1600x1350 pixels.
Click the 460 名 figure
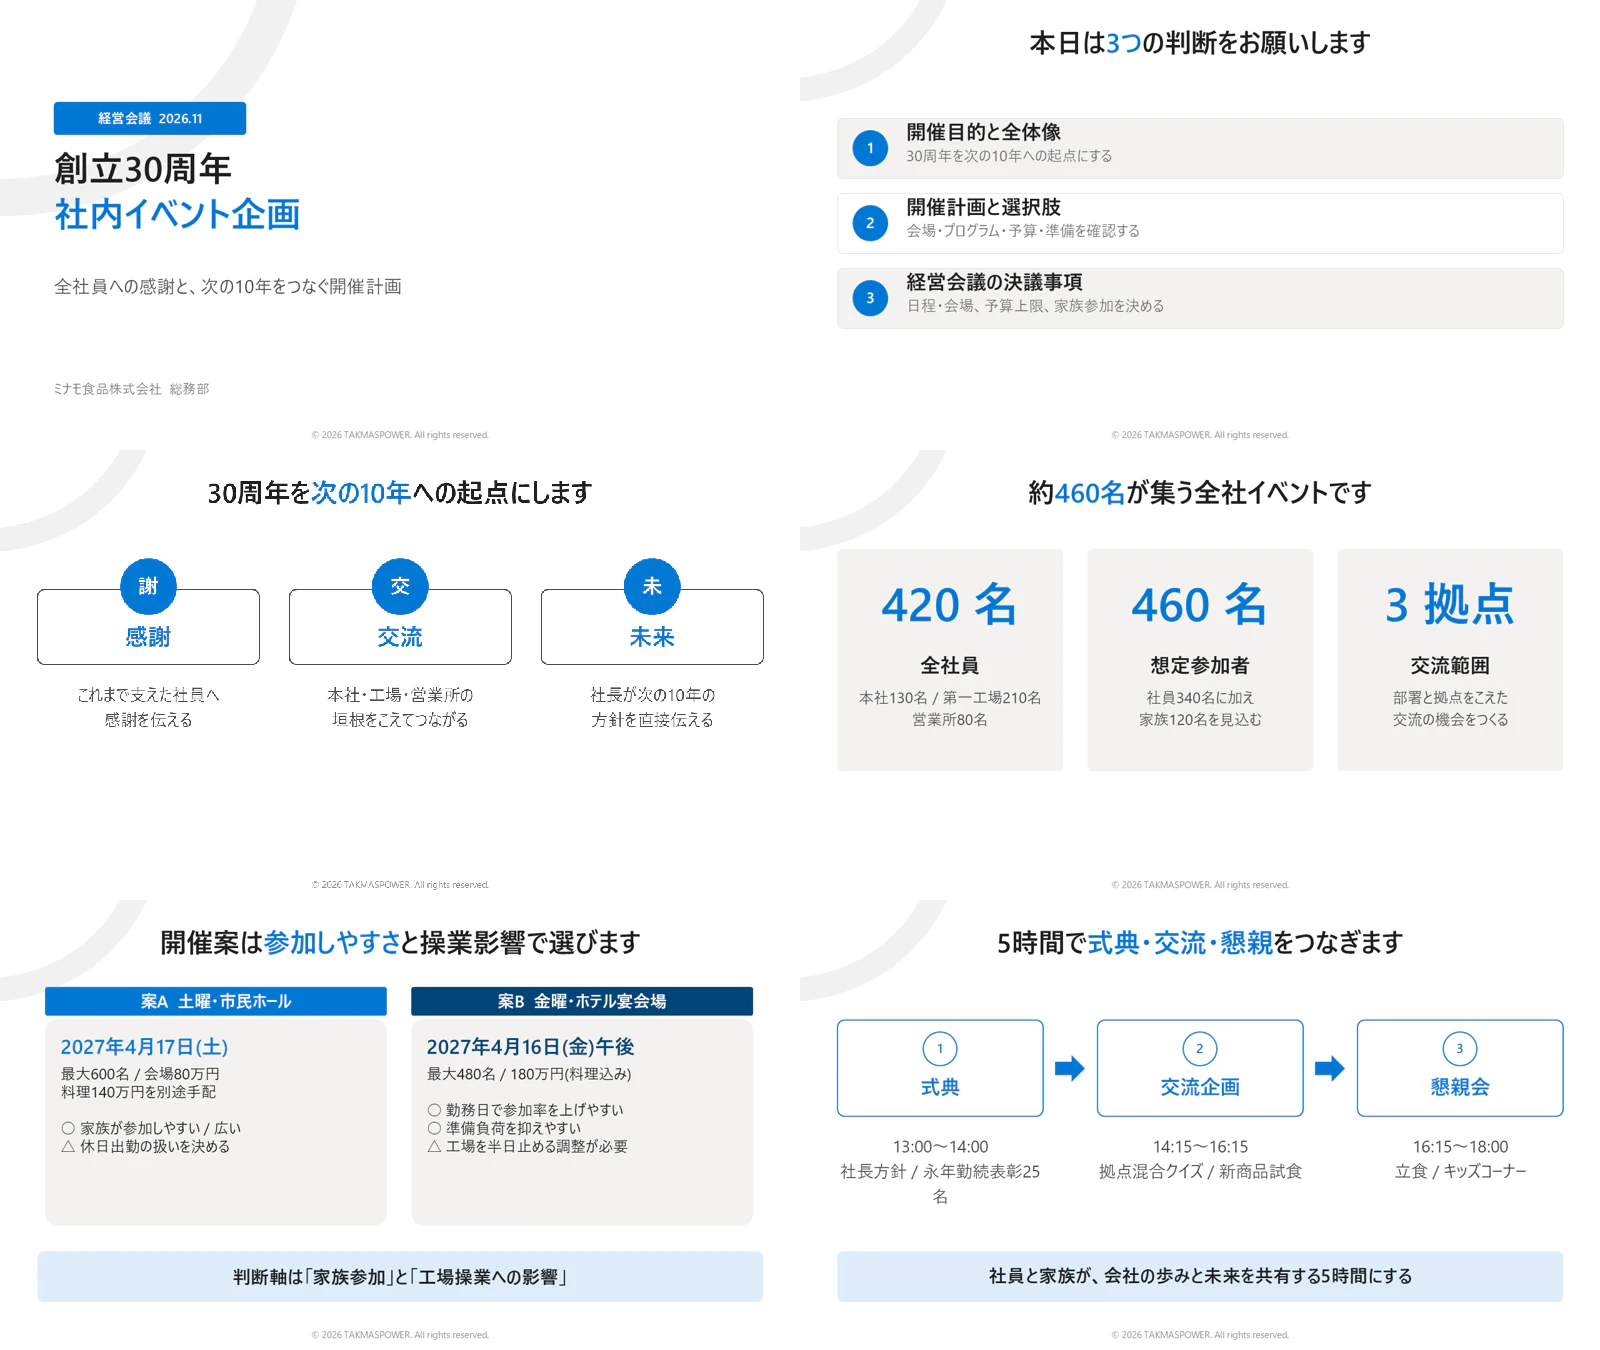[1199, 605]
